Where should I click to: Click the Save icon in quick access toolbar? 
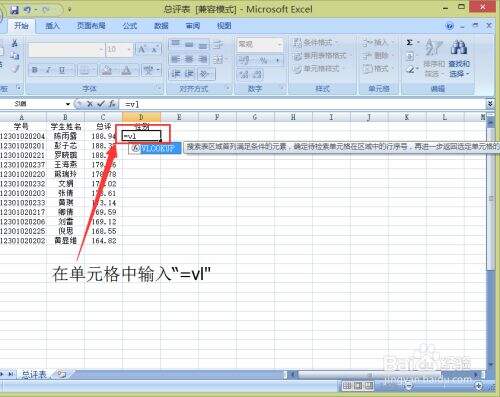[14, 10]
